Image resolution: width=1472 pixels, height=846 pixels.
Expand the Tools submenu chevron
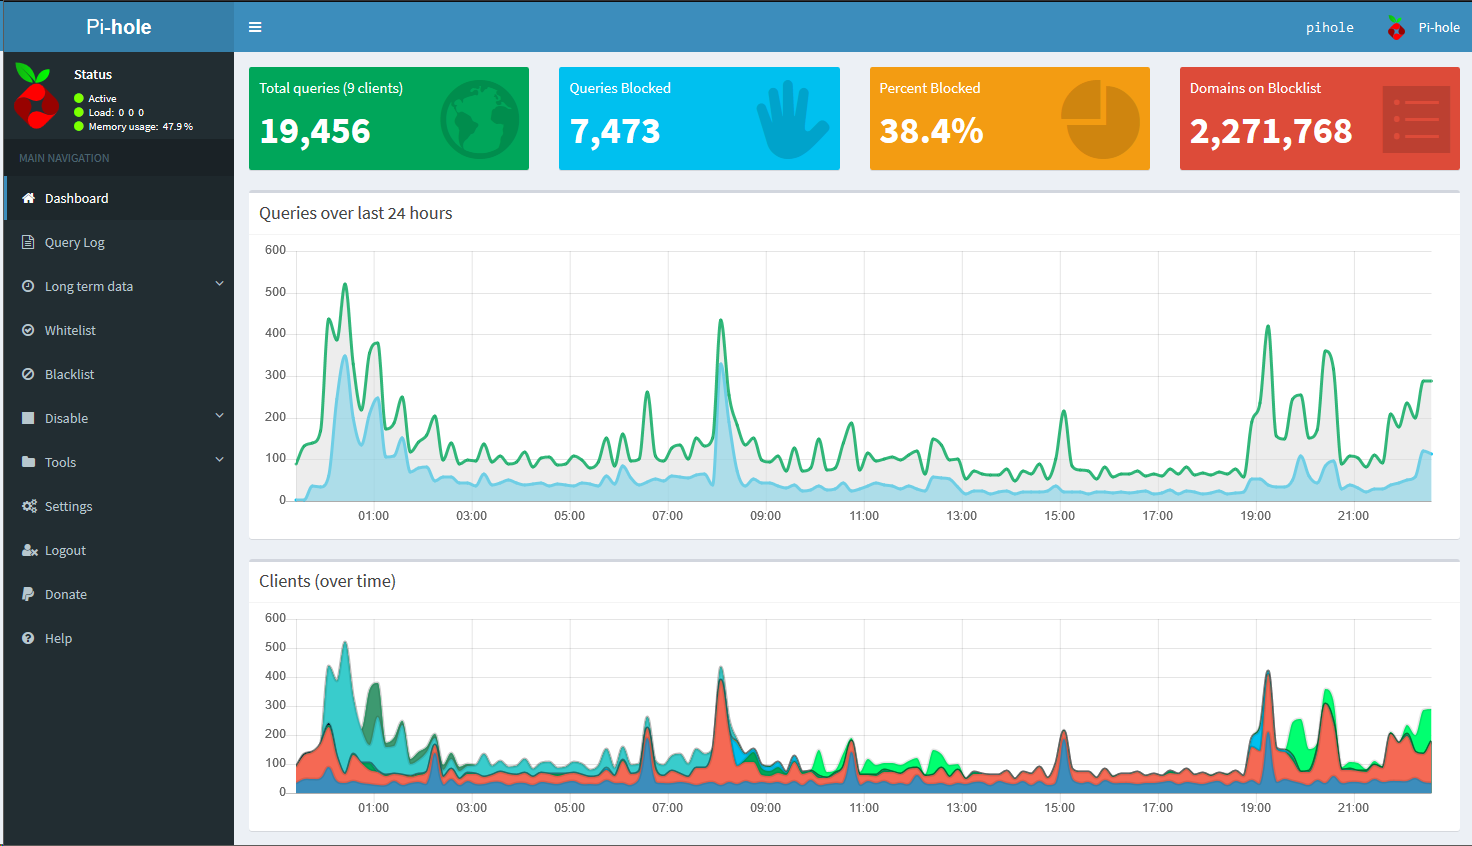coord(219,460)
